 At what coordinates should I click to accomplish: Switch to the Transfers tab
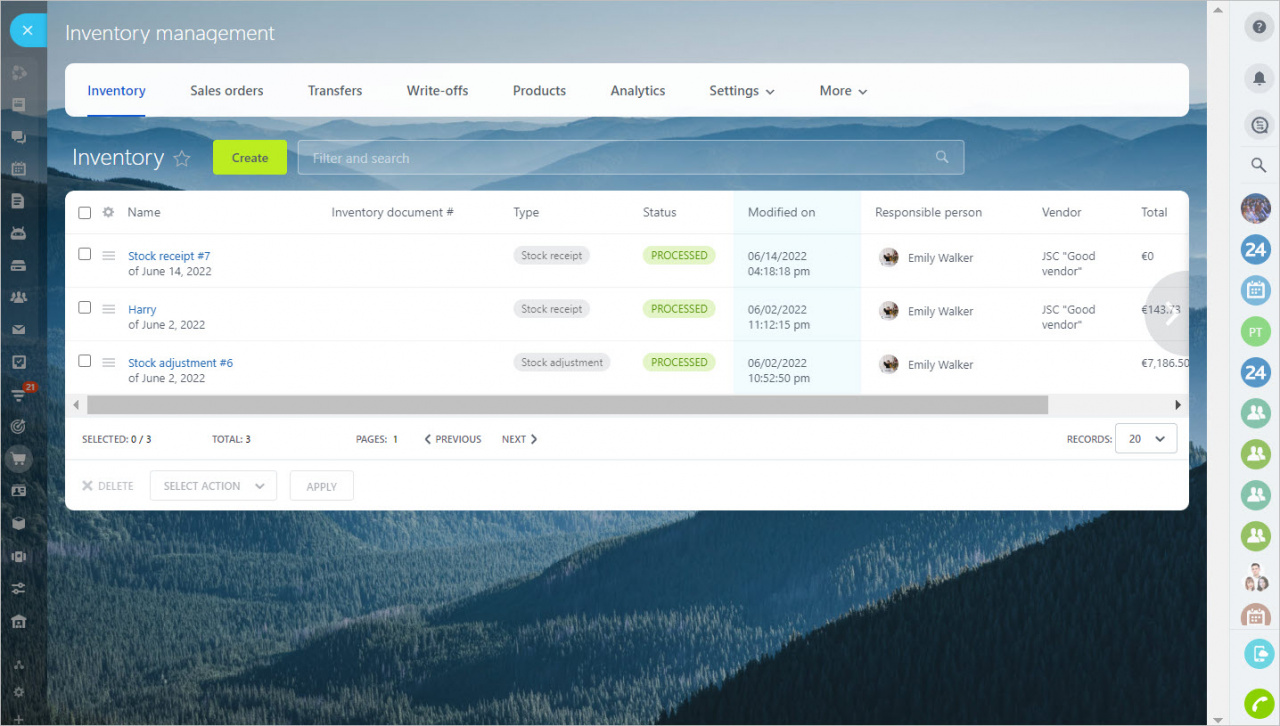coord(335,91)
